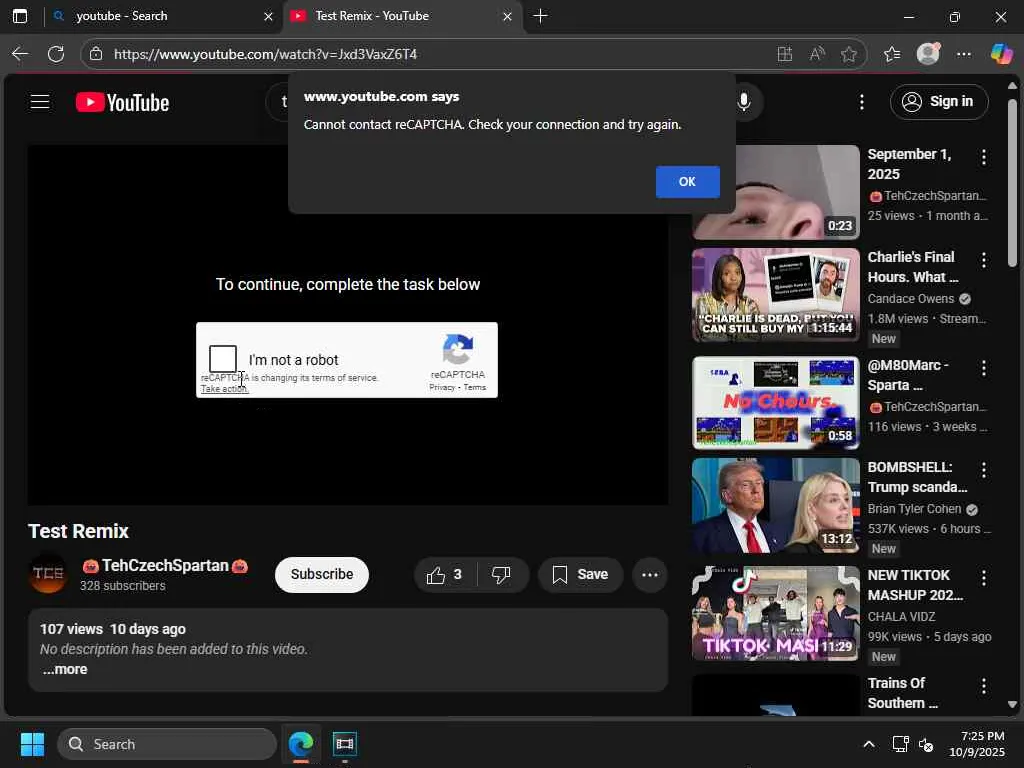Open Edge Settings and more menu

click(x=963, y=54)
